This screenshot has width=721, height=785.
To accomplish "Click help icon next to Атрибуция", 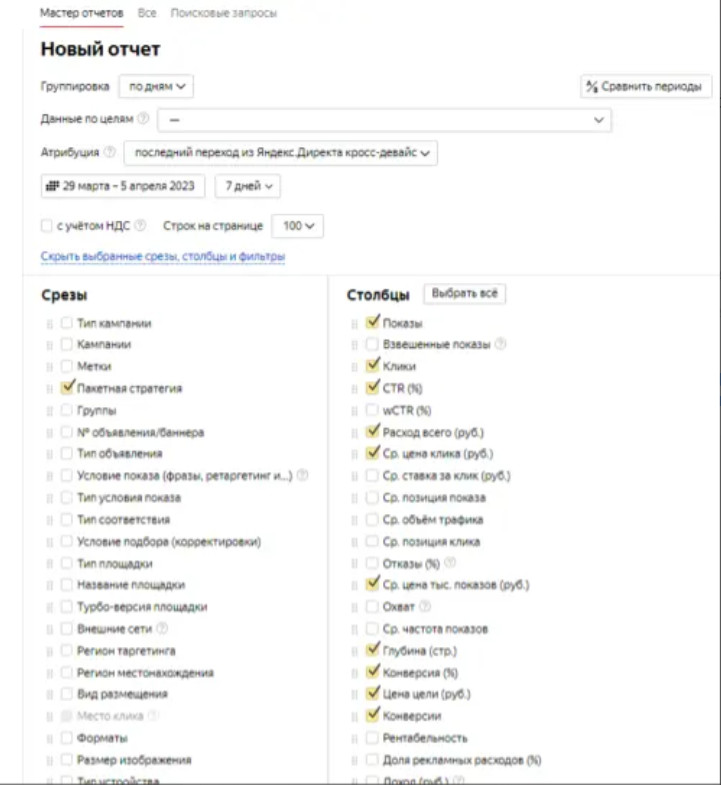I will click(x=109, y=153).
